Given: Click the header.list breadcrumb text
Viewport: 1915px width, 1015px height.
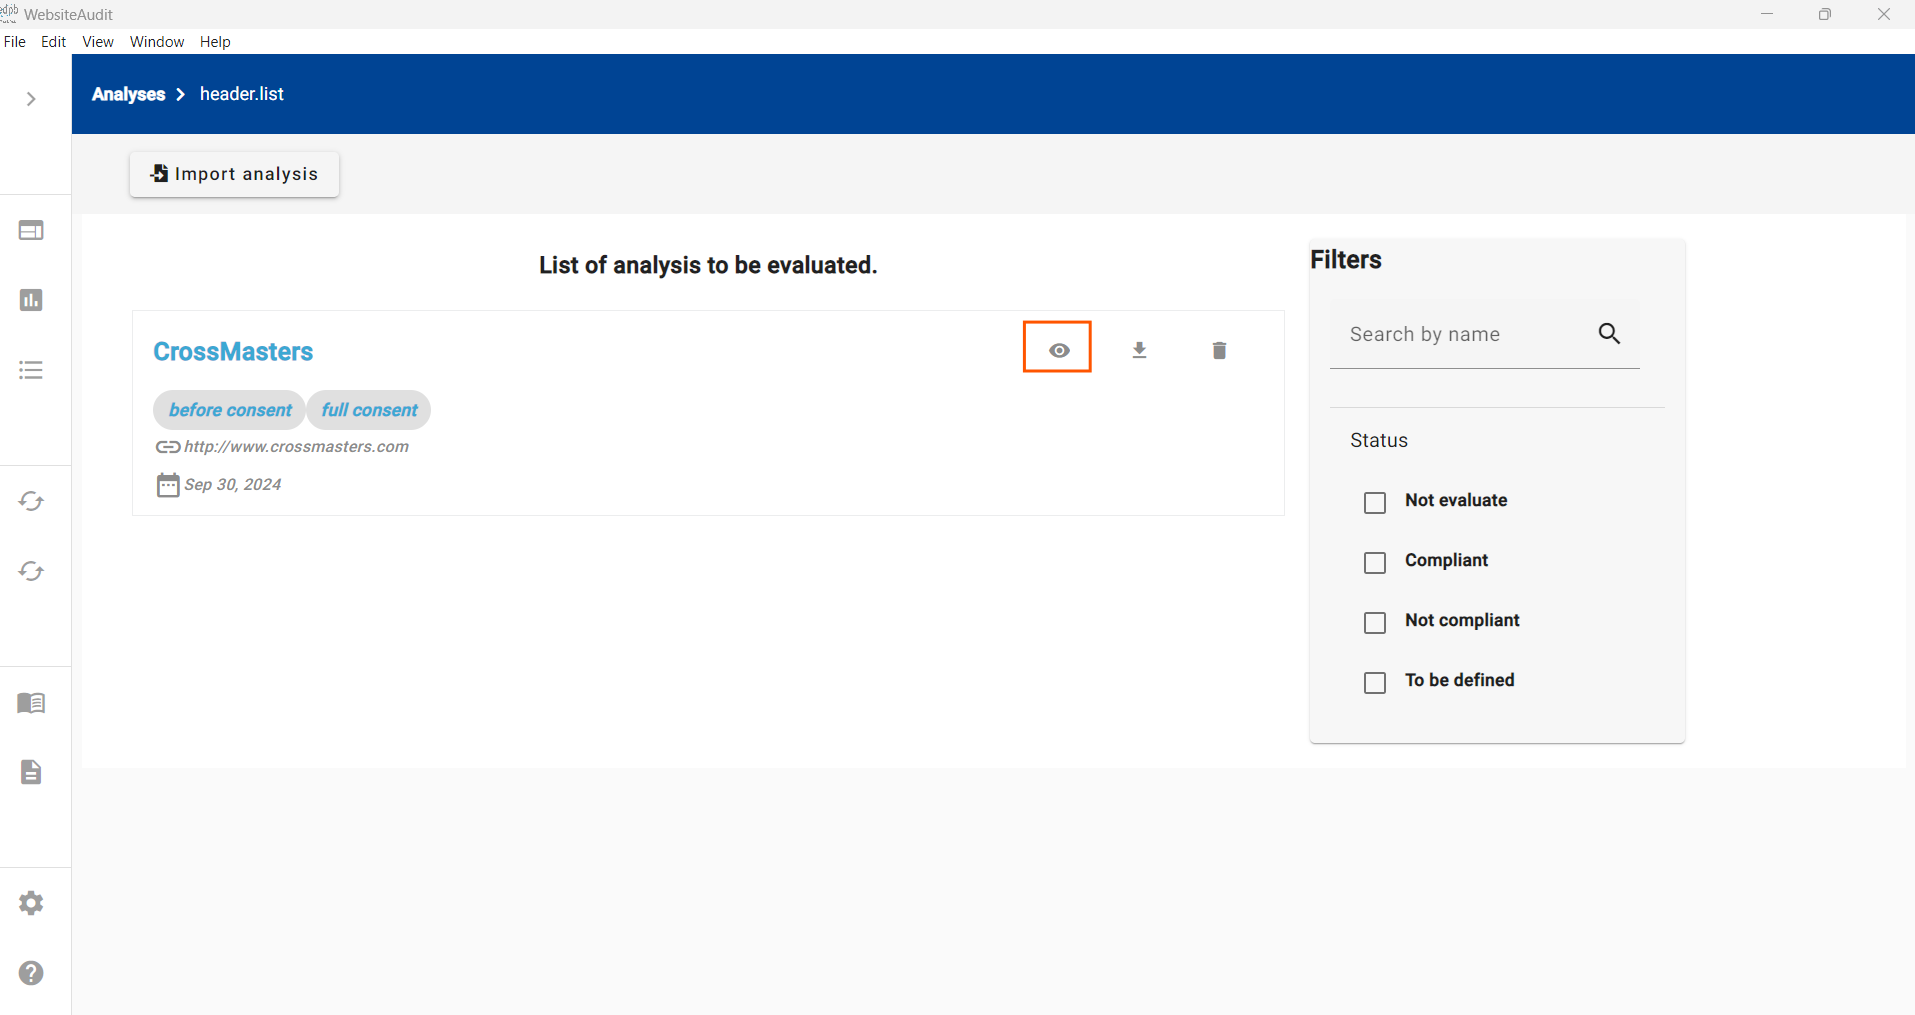Looking at the screenshot, I should tap(242, 94).
